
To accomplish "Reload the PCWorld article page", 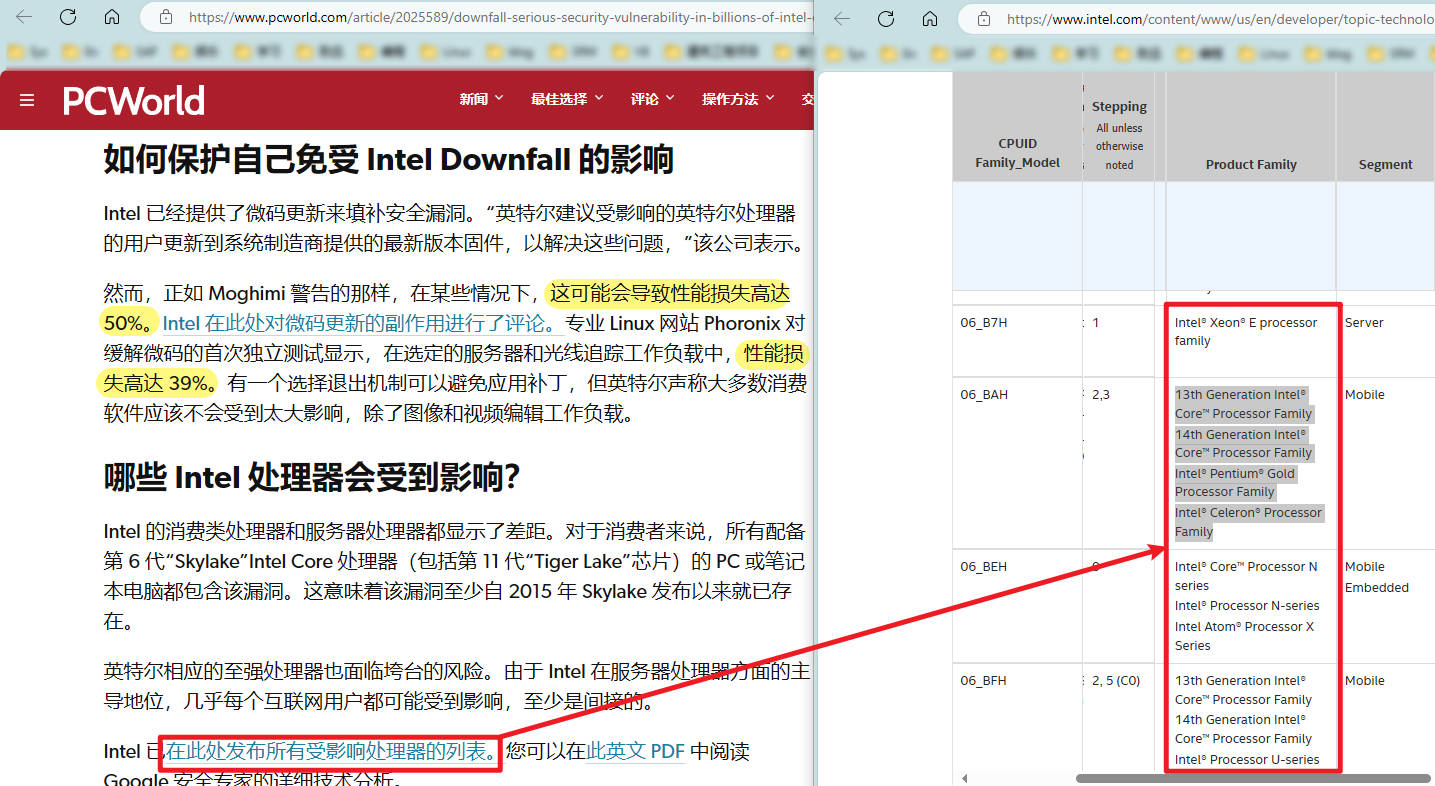I will coord(68,17).
